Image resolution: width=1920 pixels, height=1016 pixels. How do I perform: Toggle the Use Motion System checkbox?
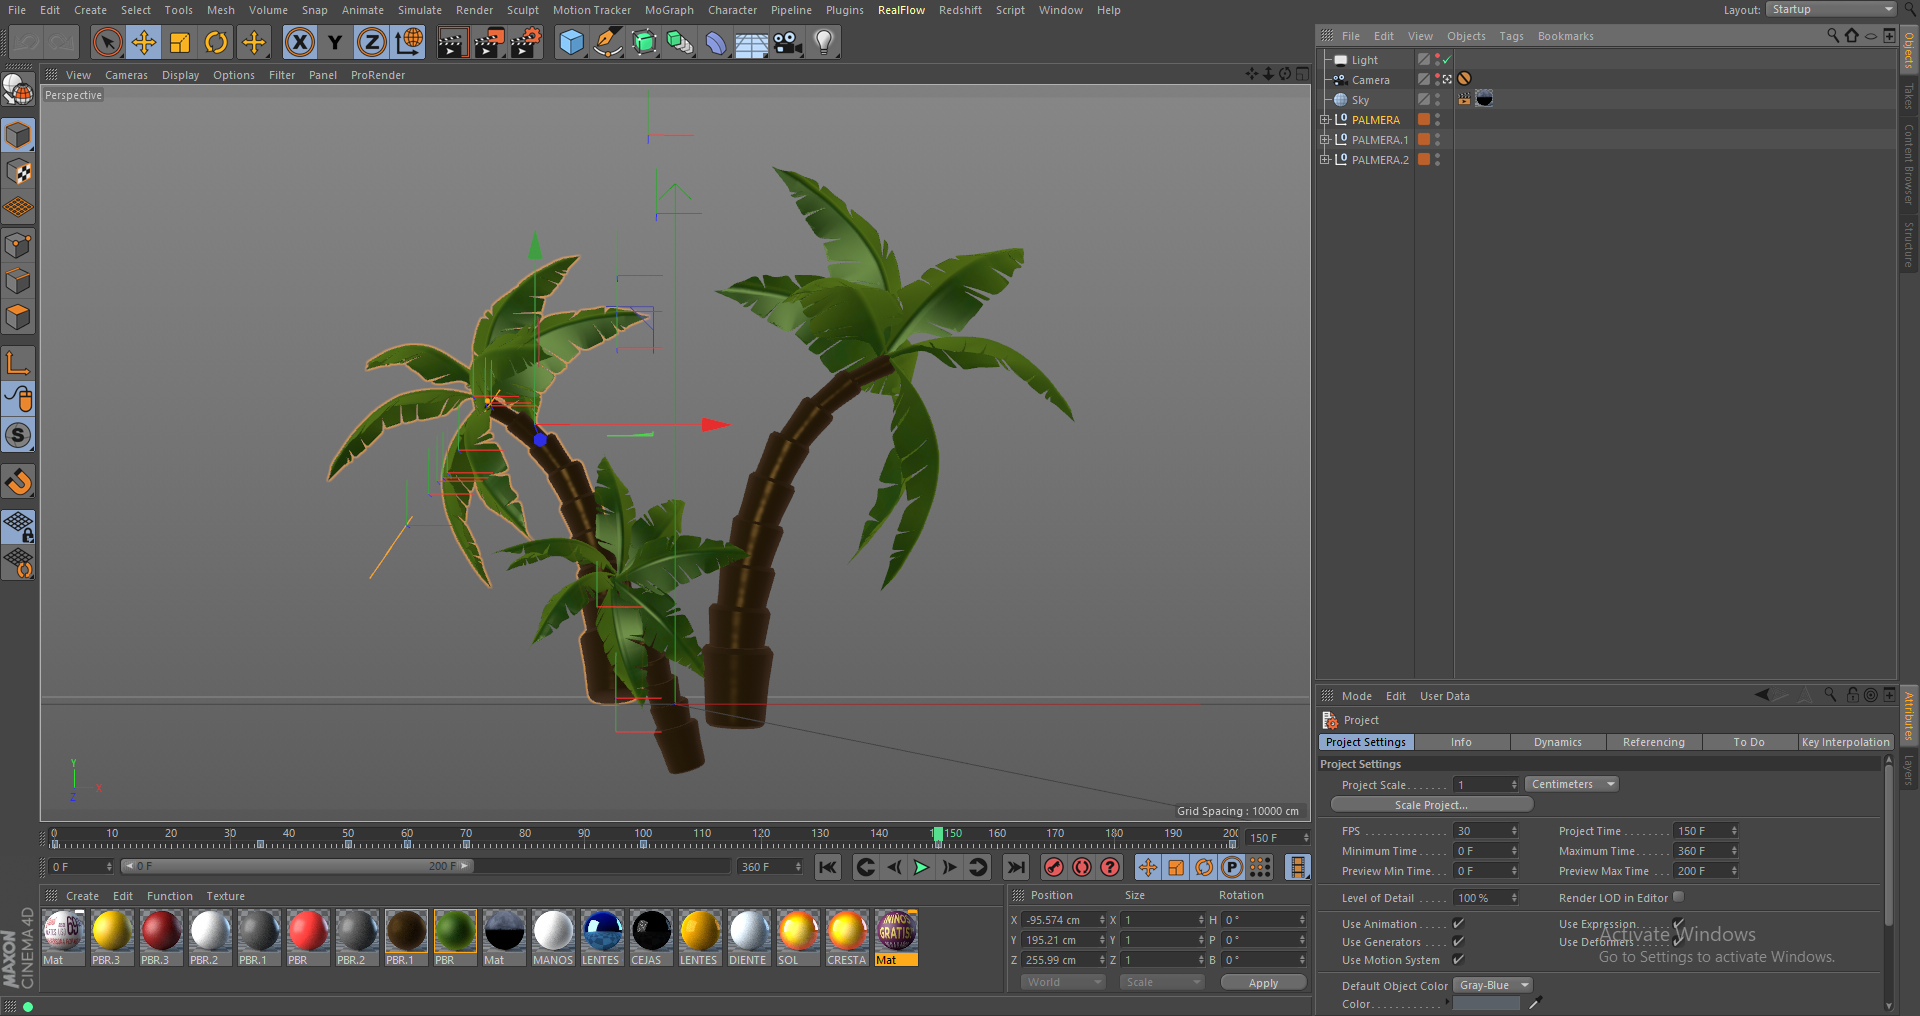[x=1458, y=959]
